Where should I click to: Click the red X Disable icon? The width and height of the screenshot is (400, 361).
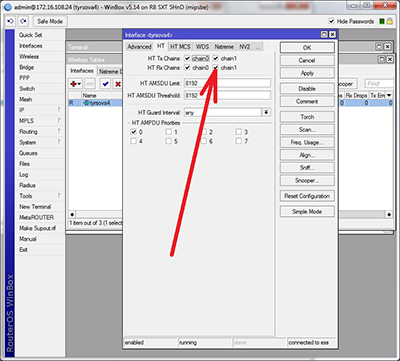click(118, 84)
